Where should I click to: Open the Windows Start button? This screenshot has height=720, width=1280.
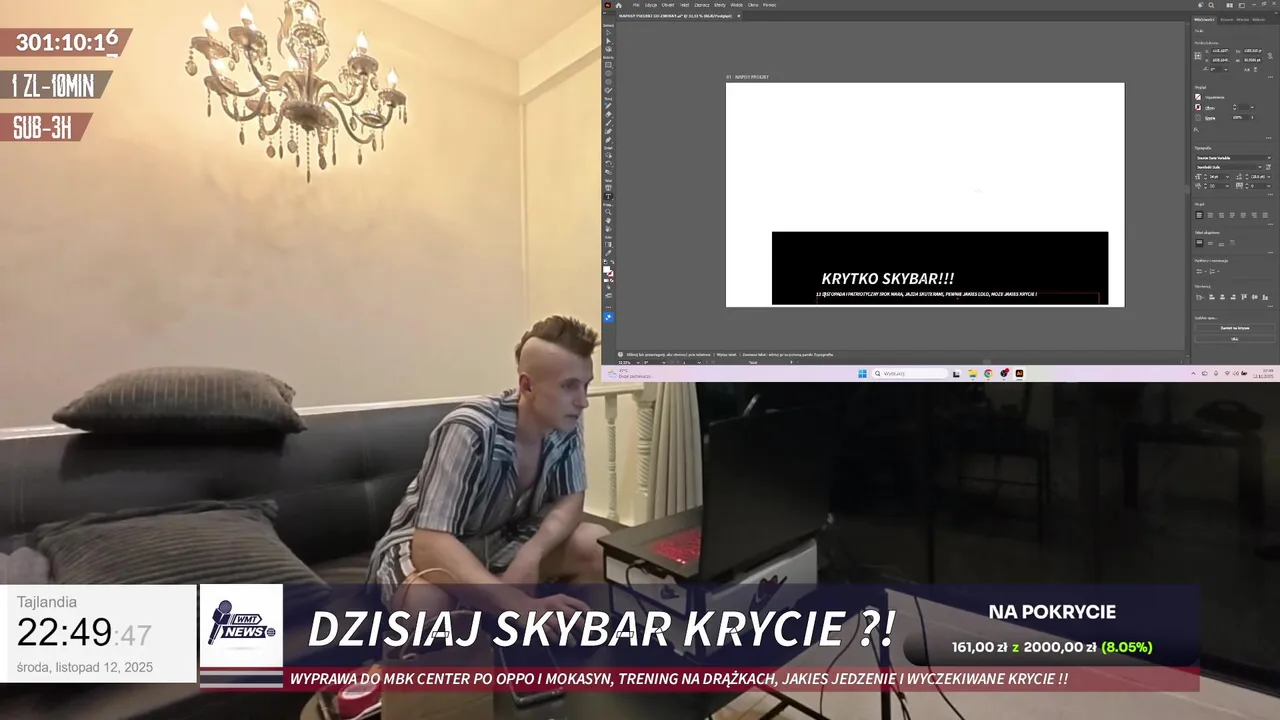click(x=862, y=373)
